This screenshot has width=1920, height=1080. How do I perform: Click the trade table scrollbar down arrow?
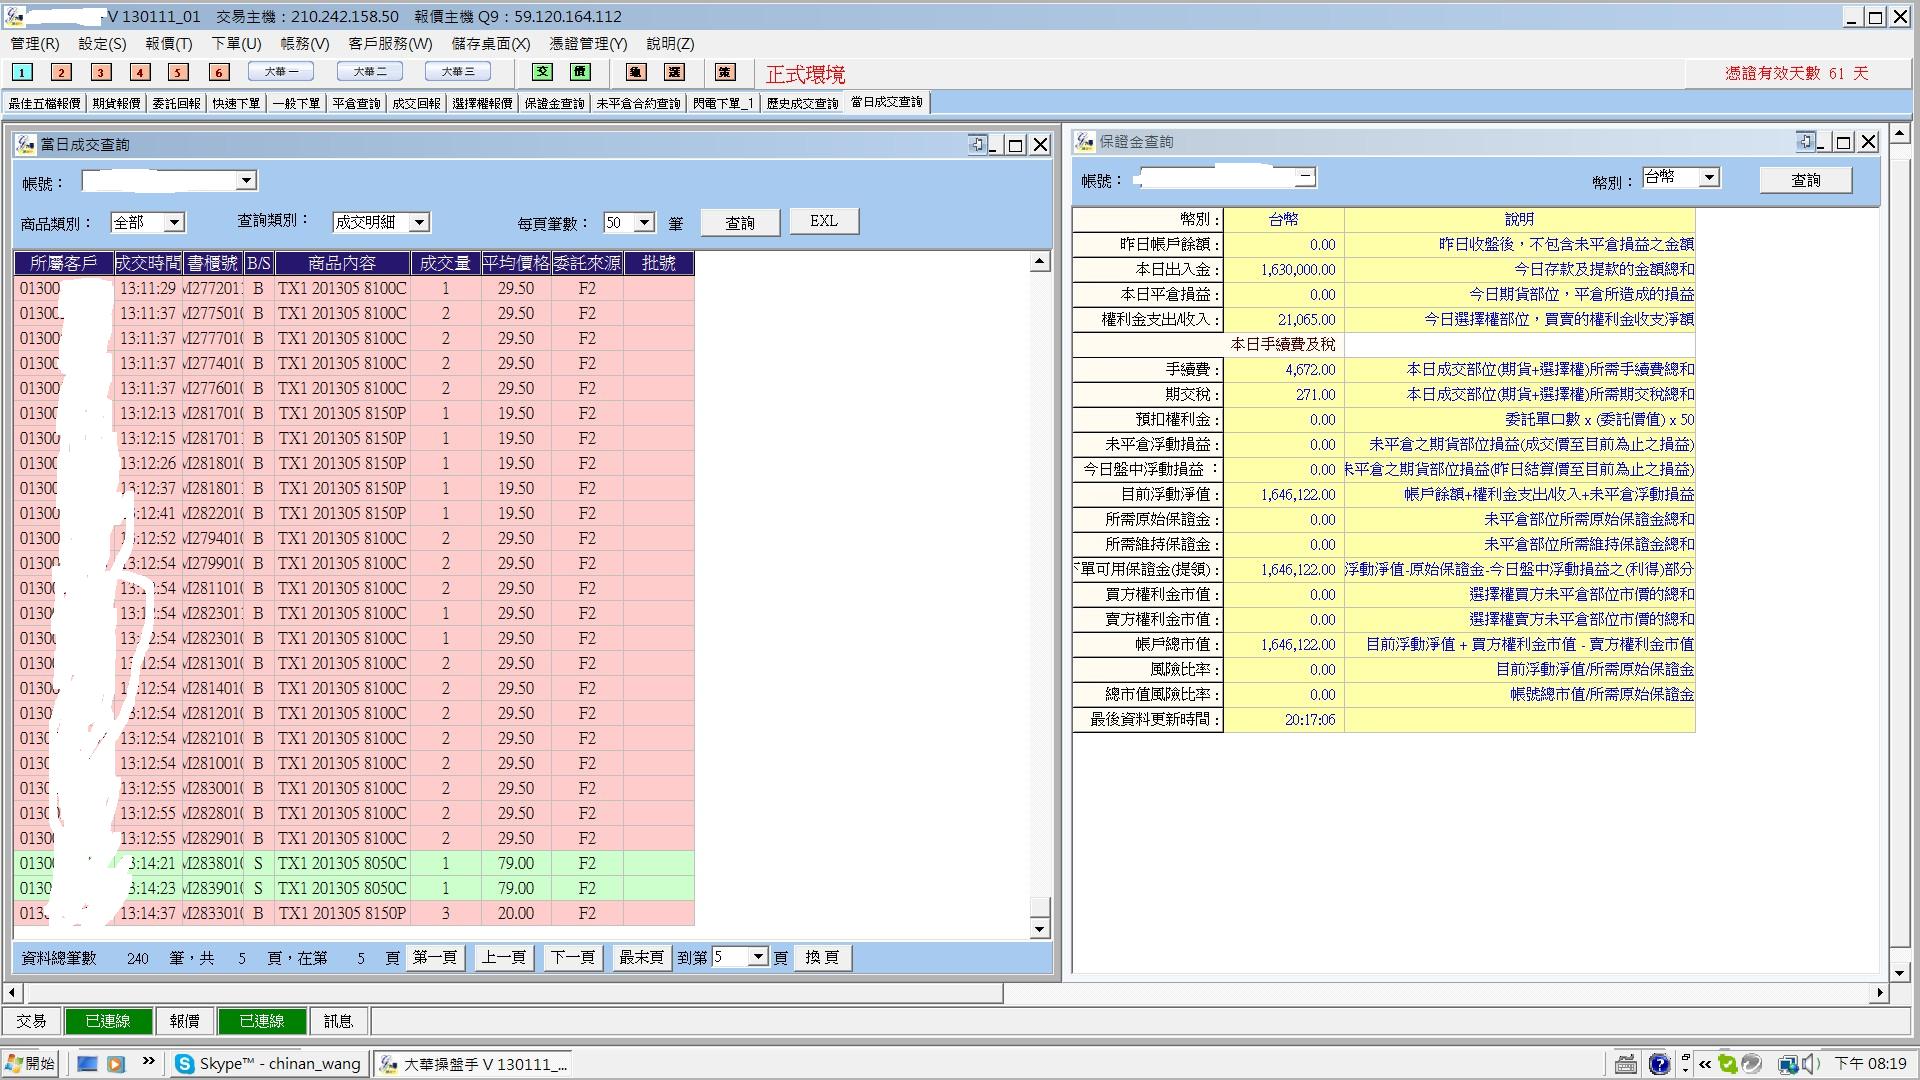tap(1040, 929)
